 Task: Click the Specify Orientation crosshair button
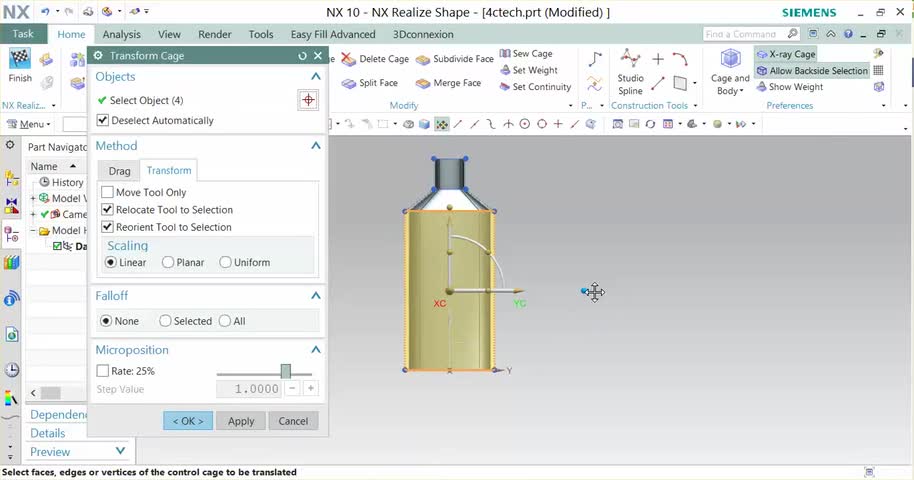tap(308, 100)
